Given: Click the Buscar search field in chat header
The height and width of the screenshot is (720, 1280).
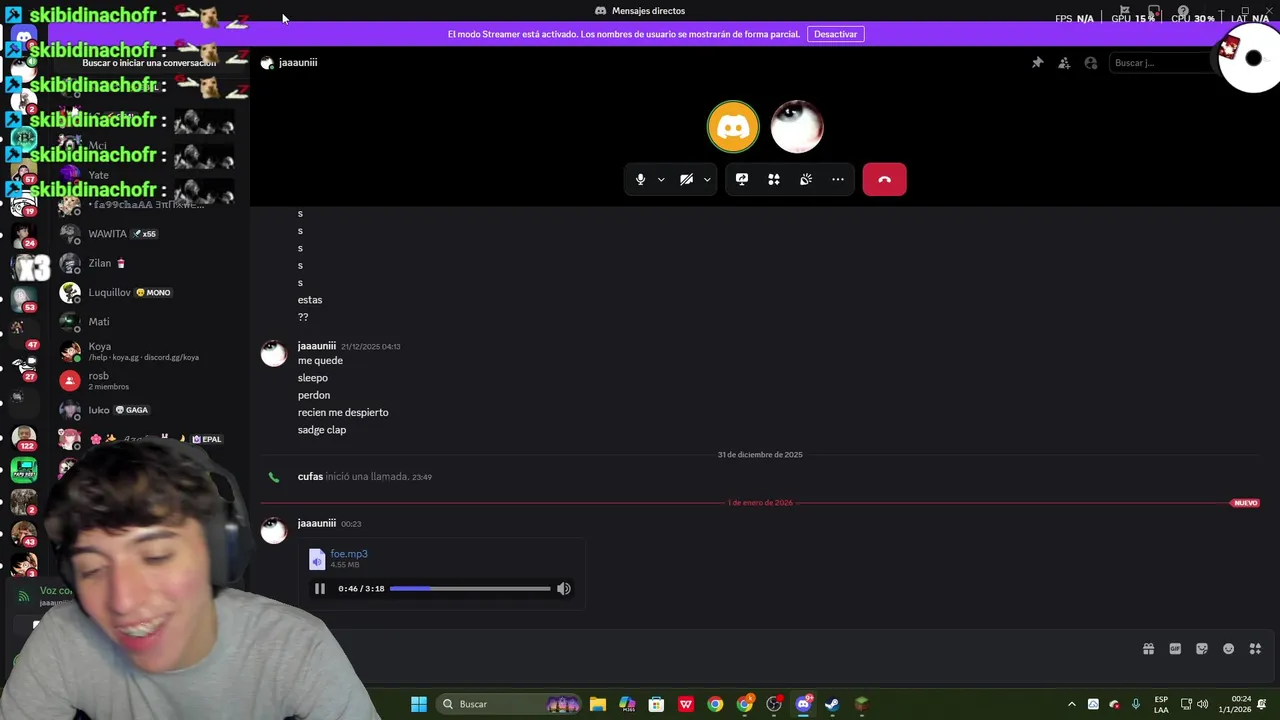Looking at the screenshot, I should 1160,63.
